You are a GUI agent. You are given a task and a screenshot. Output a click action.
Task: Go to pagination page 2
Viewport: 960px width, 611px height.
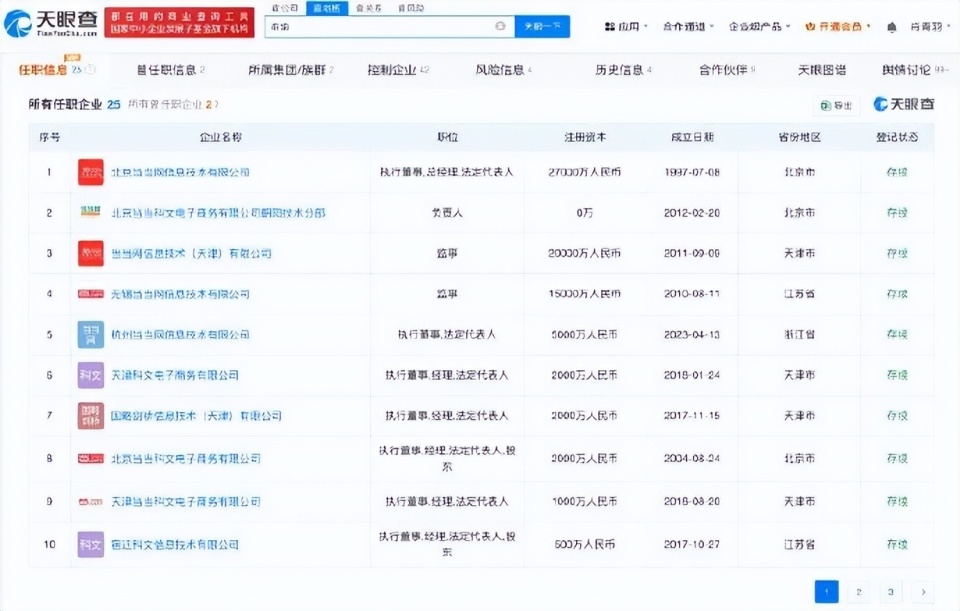858,591
